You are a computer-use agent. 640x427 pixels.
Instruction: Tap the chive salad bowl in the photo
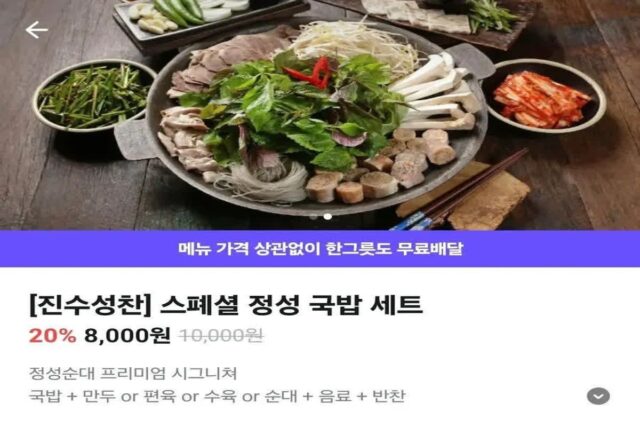pyautogui.click(x=94, y=96)
